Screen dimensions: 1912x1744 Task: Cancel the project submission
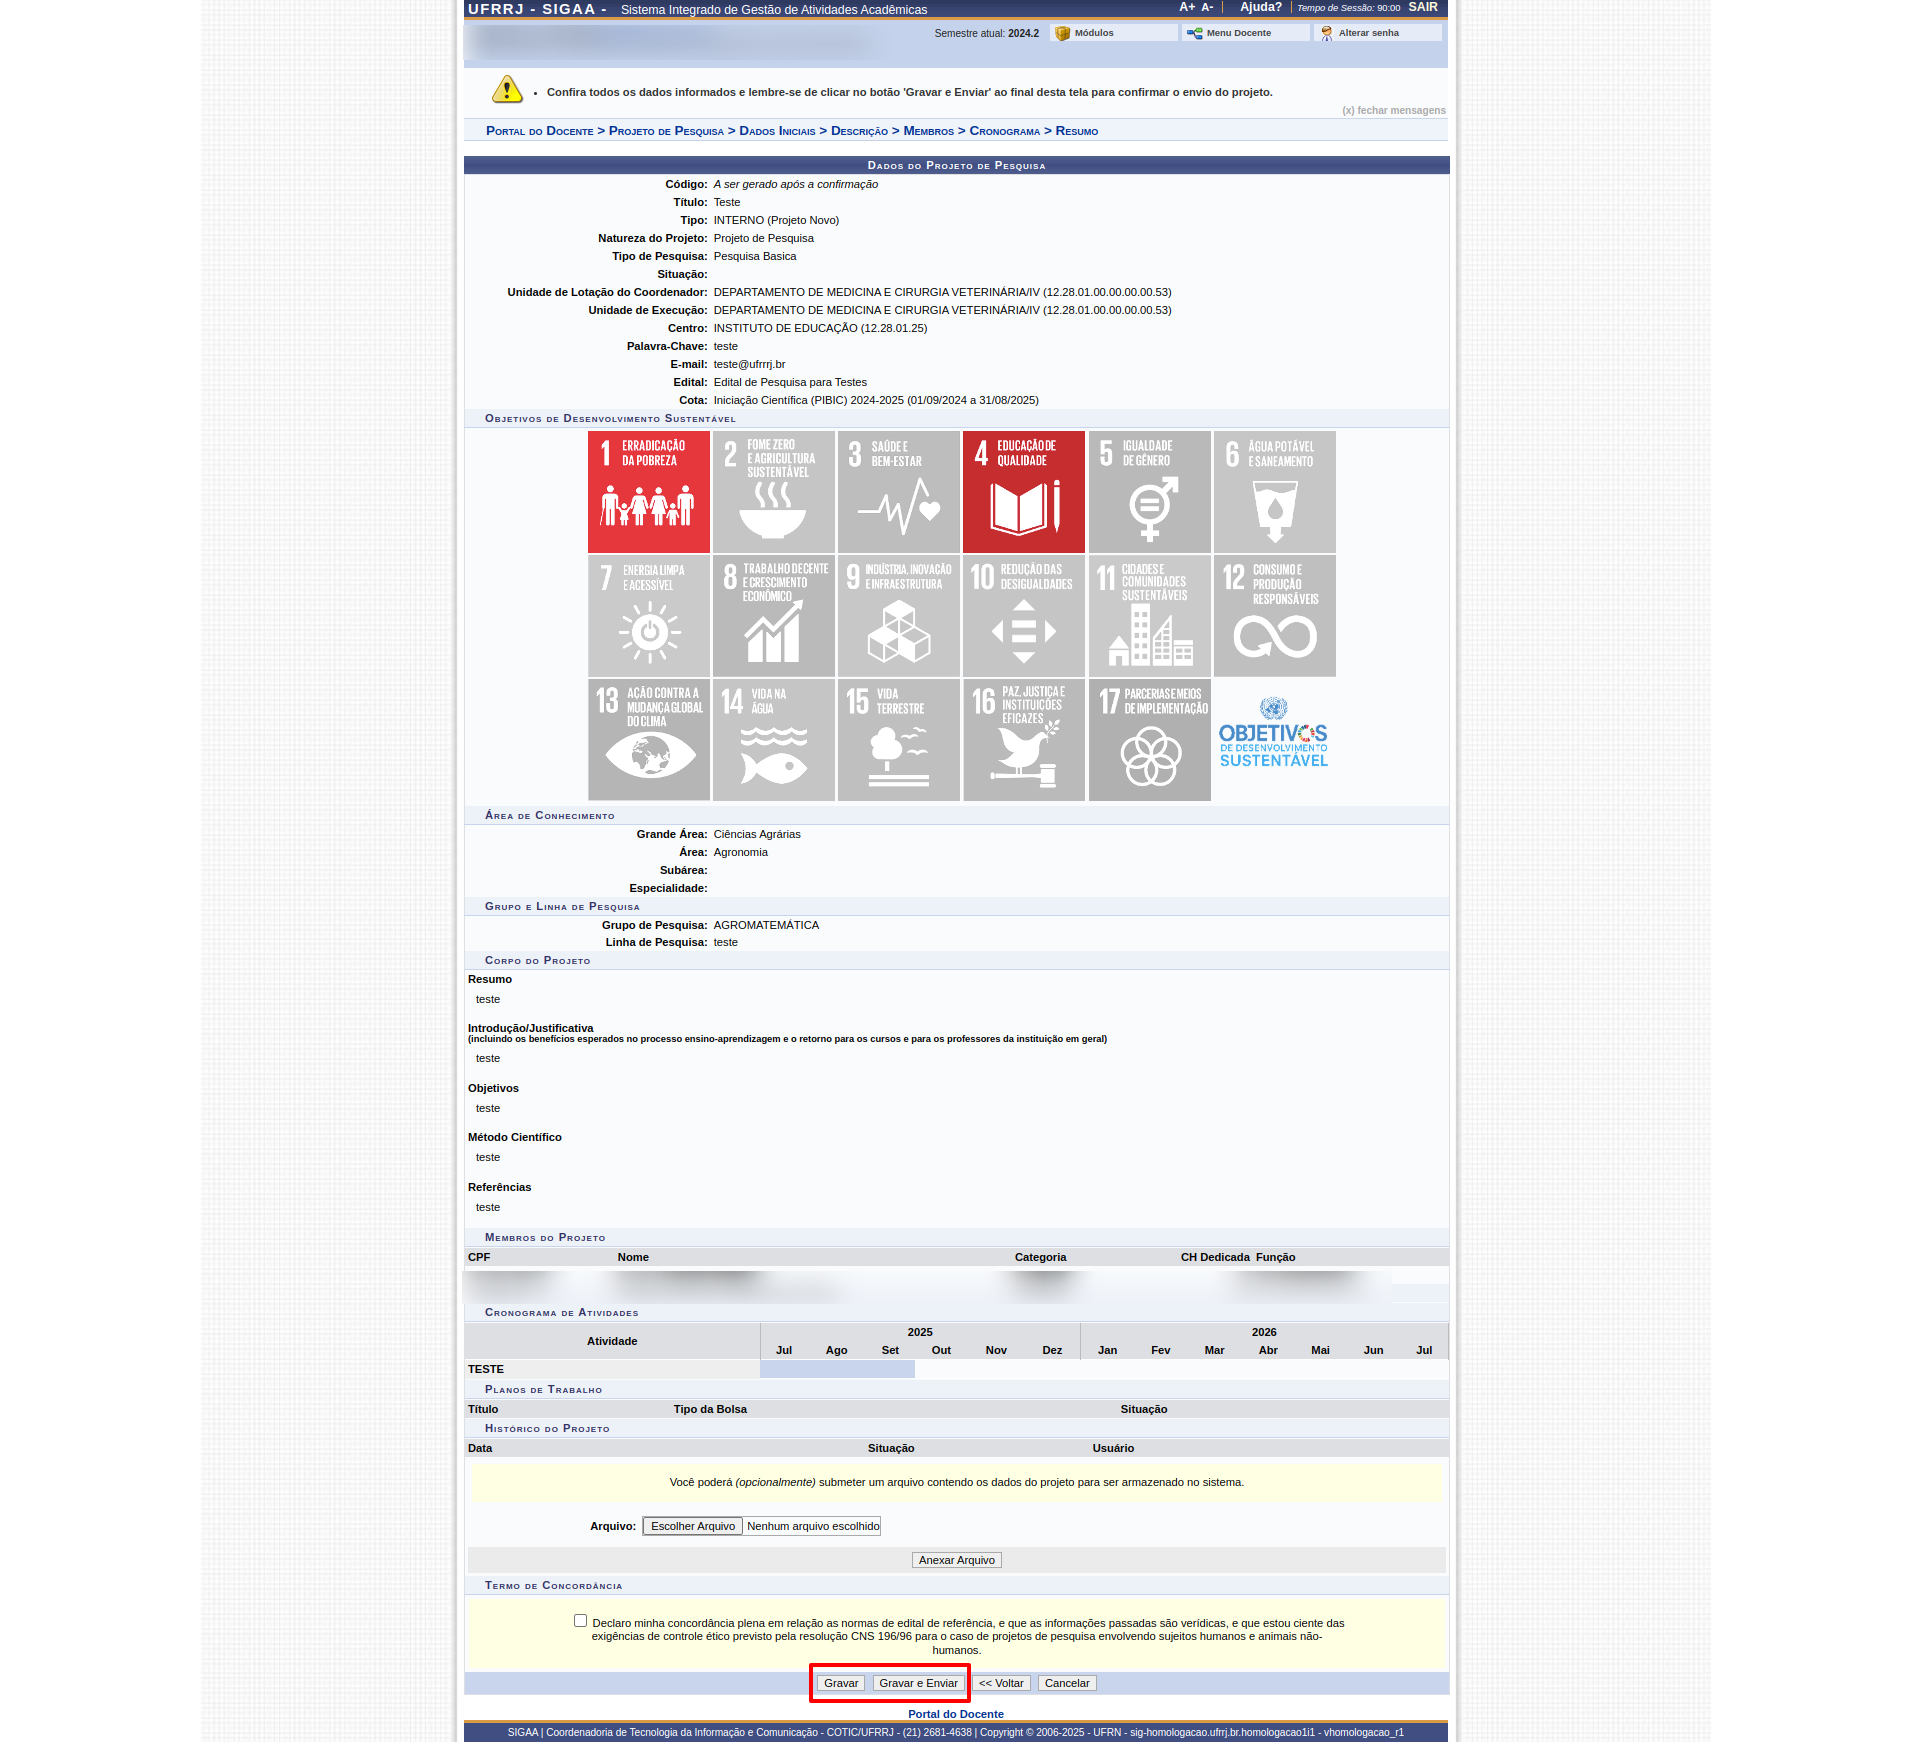click(x=1066, y=1683)
